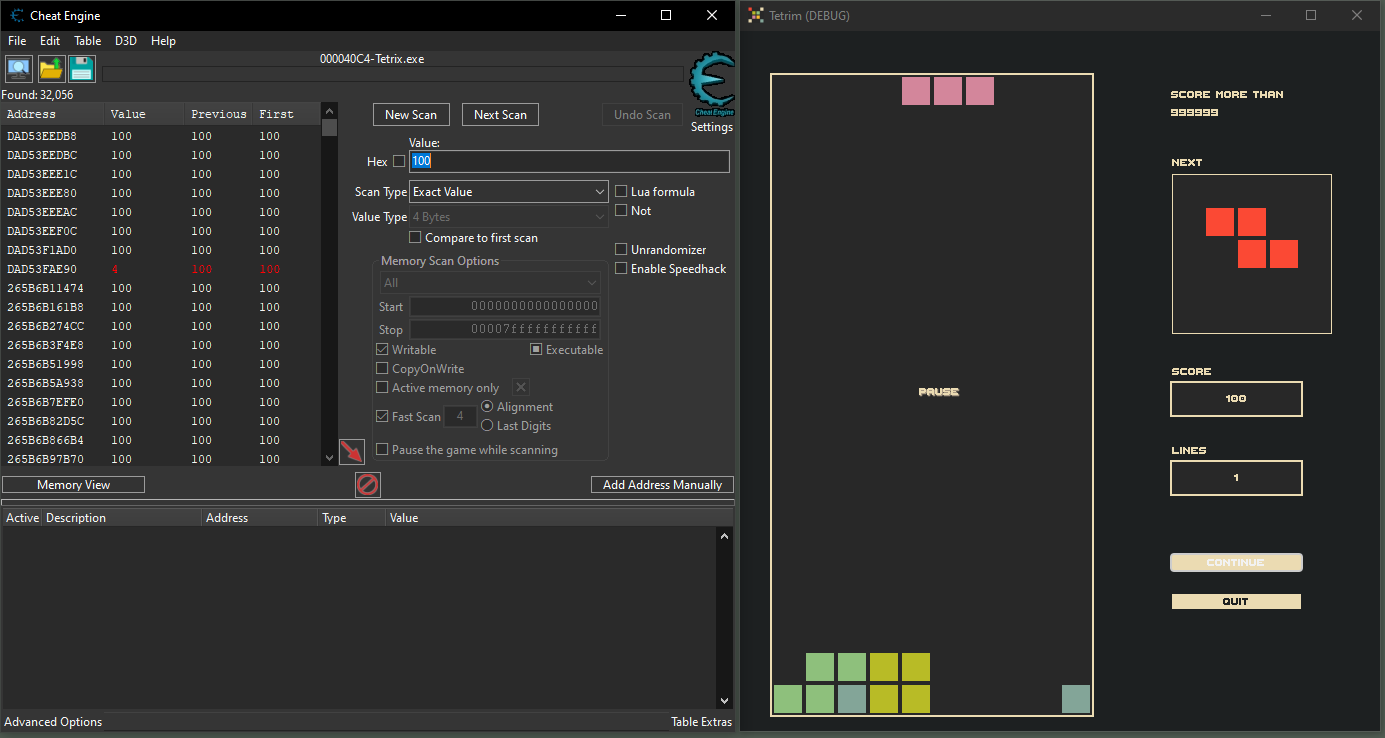
Task: Open the Help menu
Action: (163, 41)
